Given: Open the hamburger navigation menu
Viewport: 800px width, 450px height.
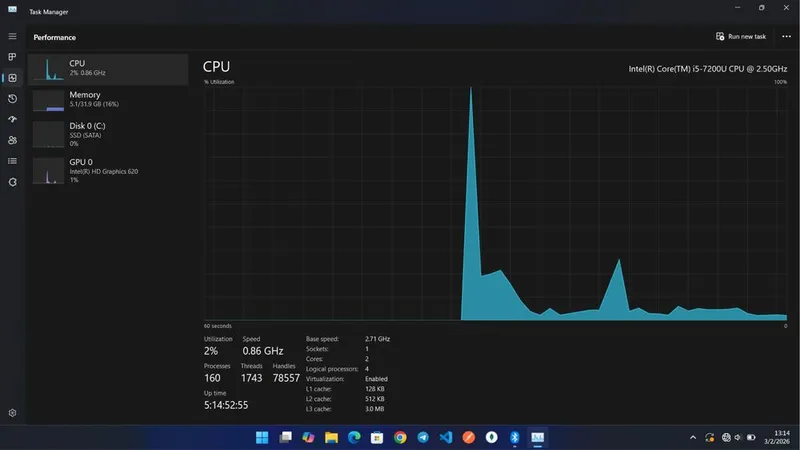Looking at the screenshot, I should (12, 36).
